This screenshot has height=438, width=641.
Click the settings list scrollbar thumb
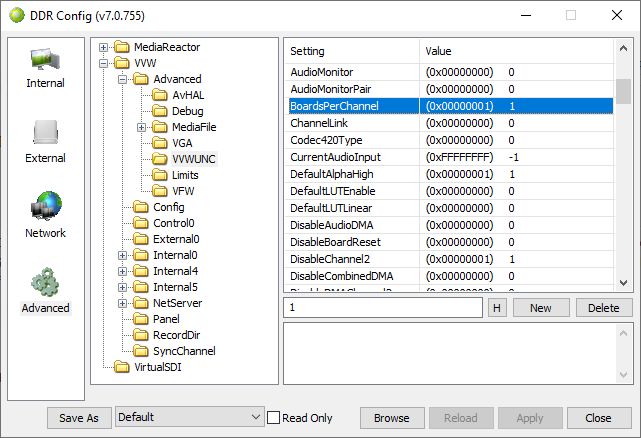(623, 92)
